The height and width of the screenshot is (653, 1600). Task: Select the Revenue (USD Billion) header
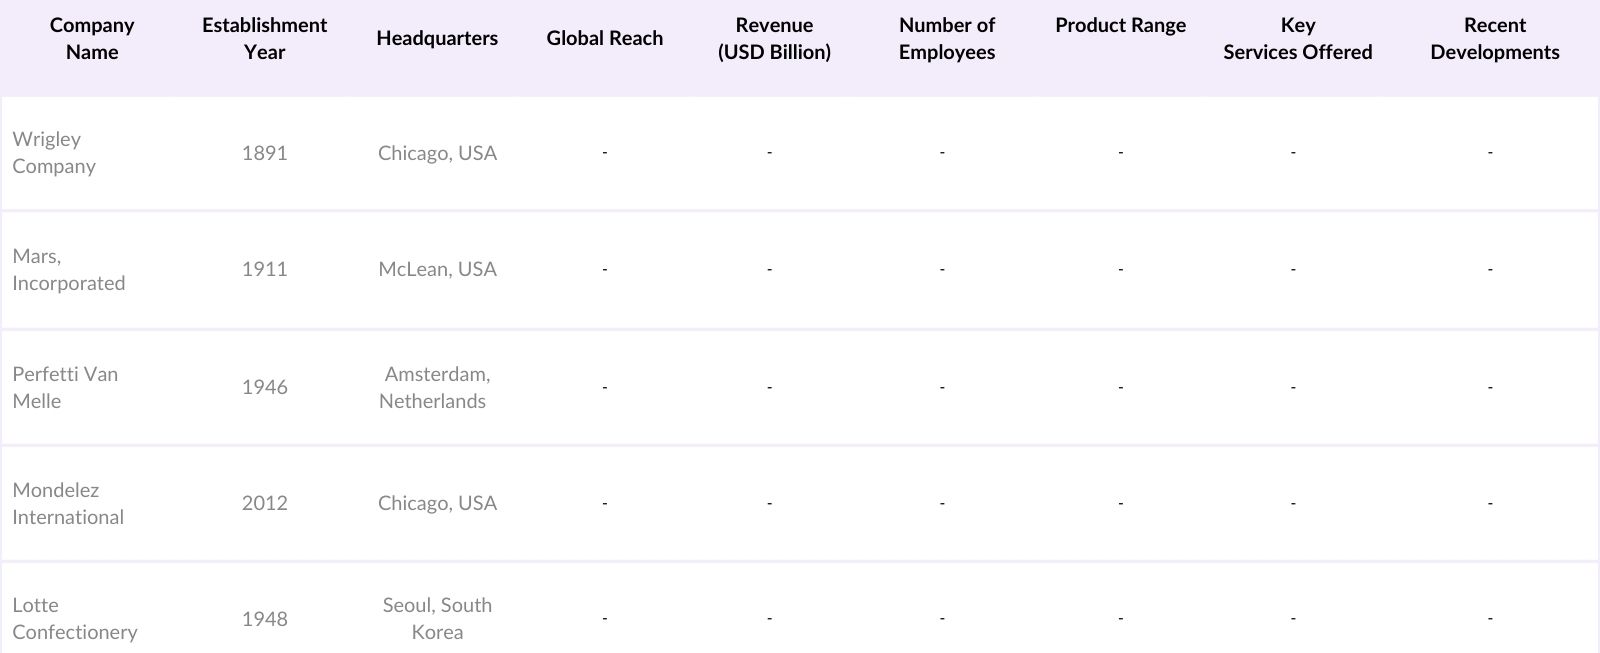coord(774,39)
